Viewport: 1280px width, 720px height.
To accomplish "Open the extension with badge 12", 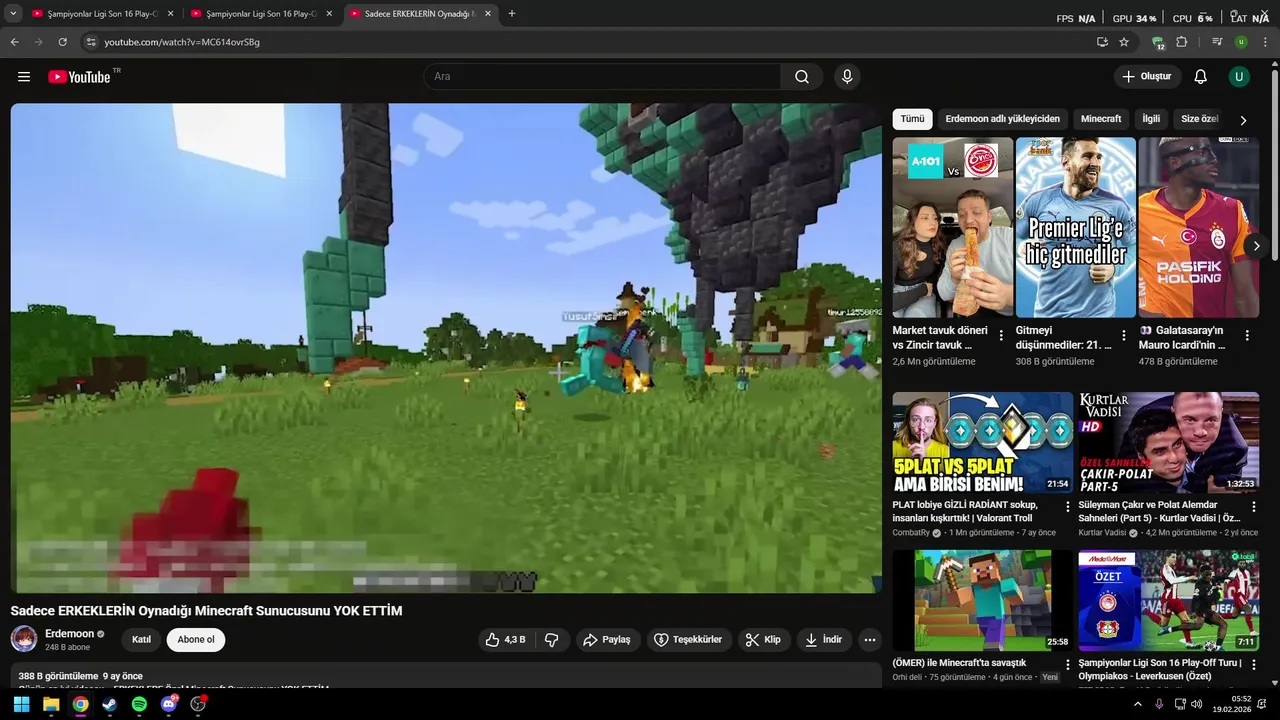I will tap(1158, 42).
